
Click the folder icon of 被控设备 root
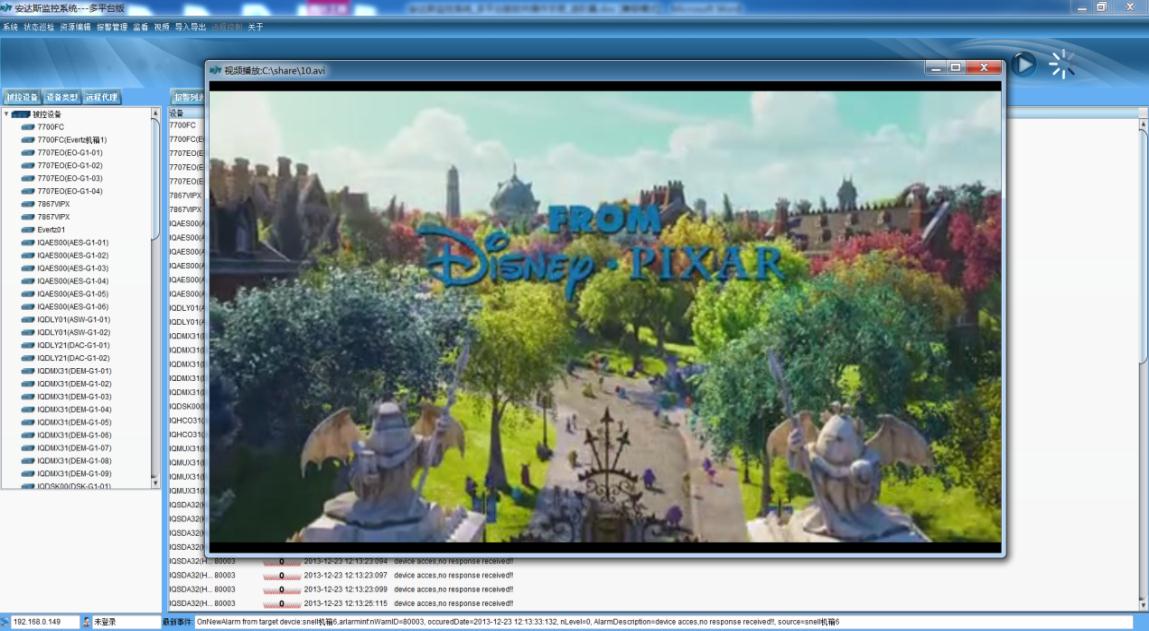point(21,114)
